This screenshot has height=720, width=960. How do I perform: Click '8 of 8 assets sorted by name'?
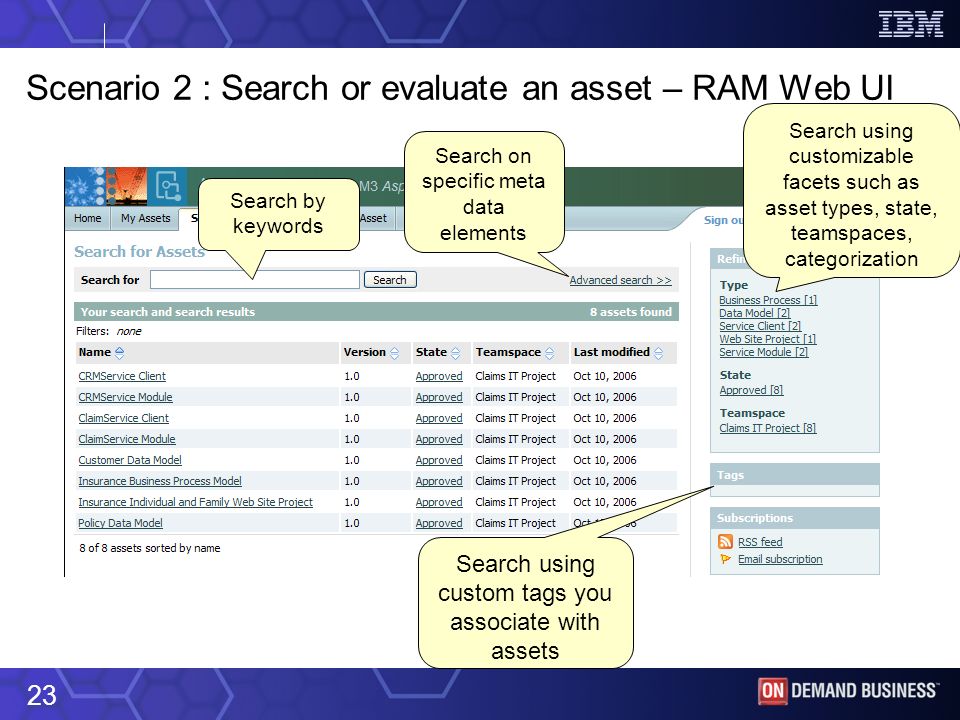click(x=149, y=548)
